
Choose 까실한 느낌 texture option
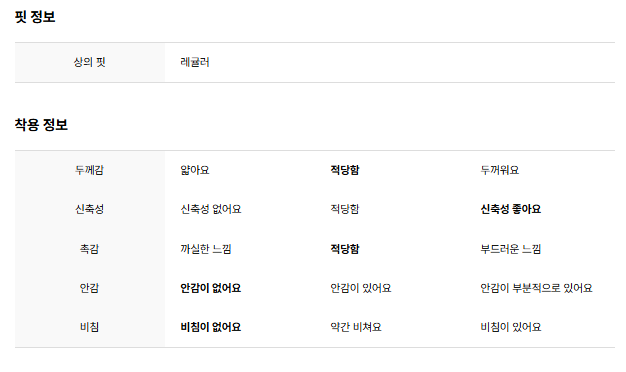206,249
